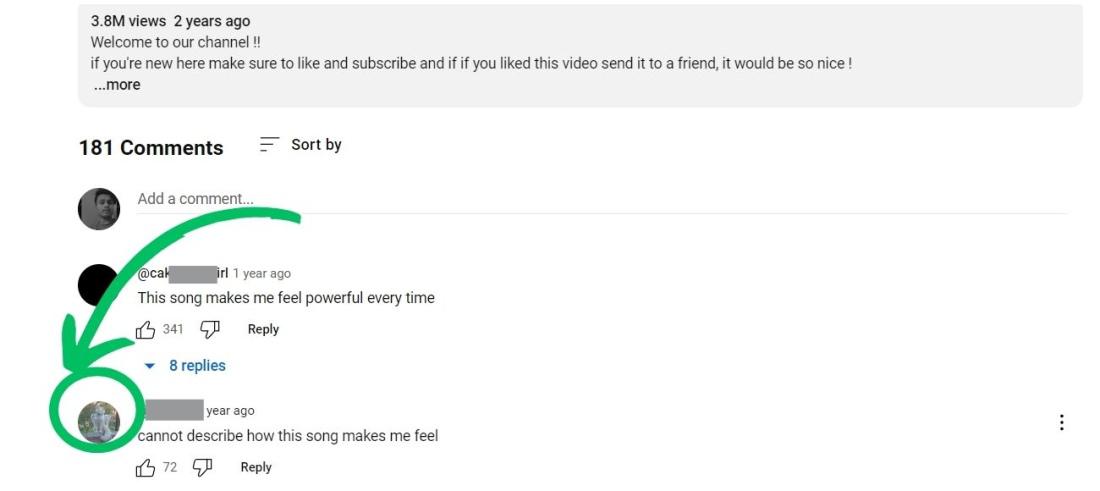Dislike the 'cannot describe how this song' comment

click(x=203, y=467)
